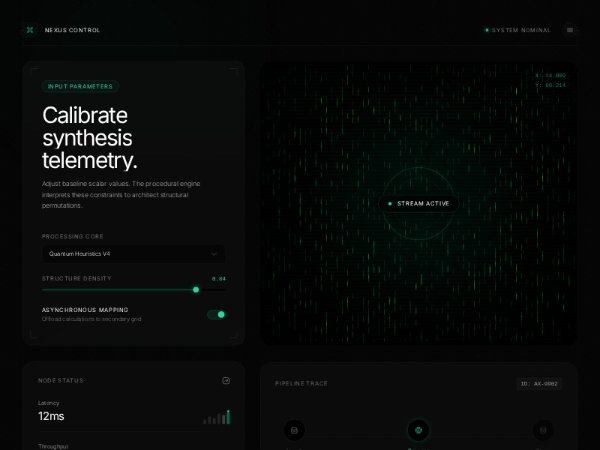Click the latency signal bars indicator
The width and height of the screenshot is (600, 450).
point(218,417)
